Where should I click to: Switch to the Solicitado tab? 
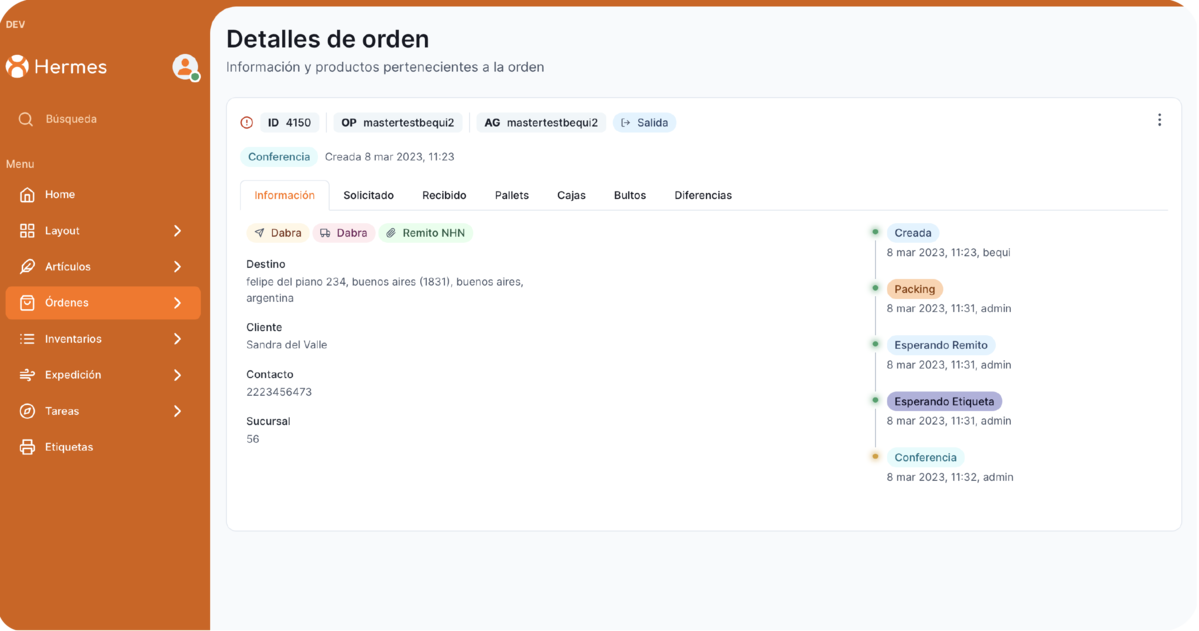point(368,195)
